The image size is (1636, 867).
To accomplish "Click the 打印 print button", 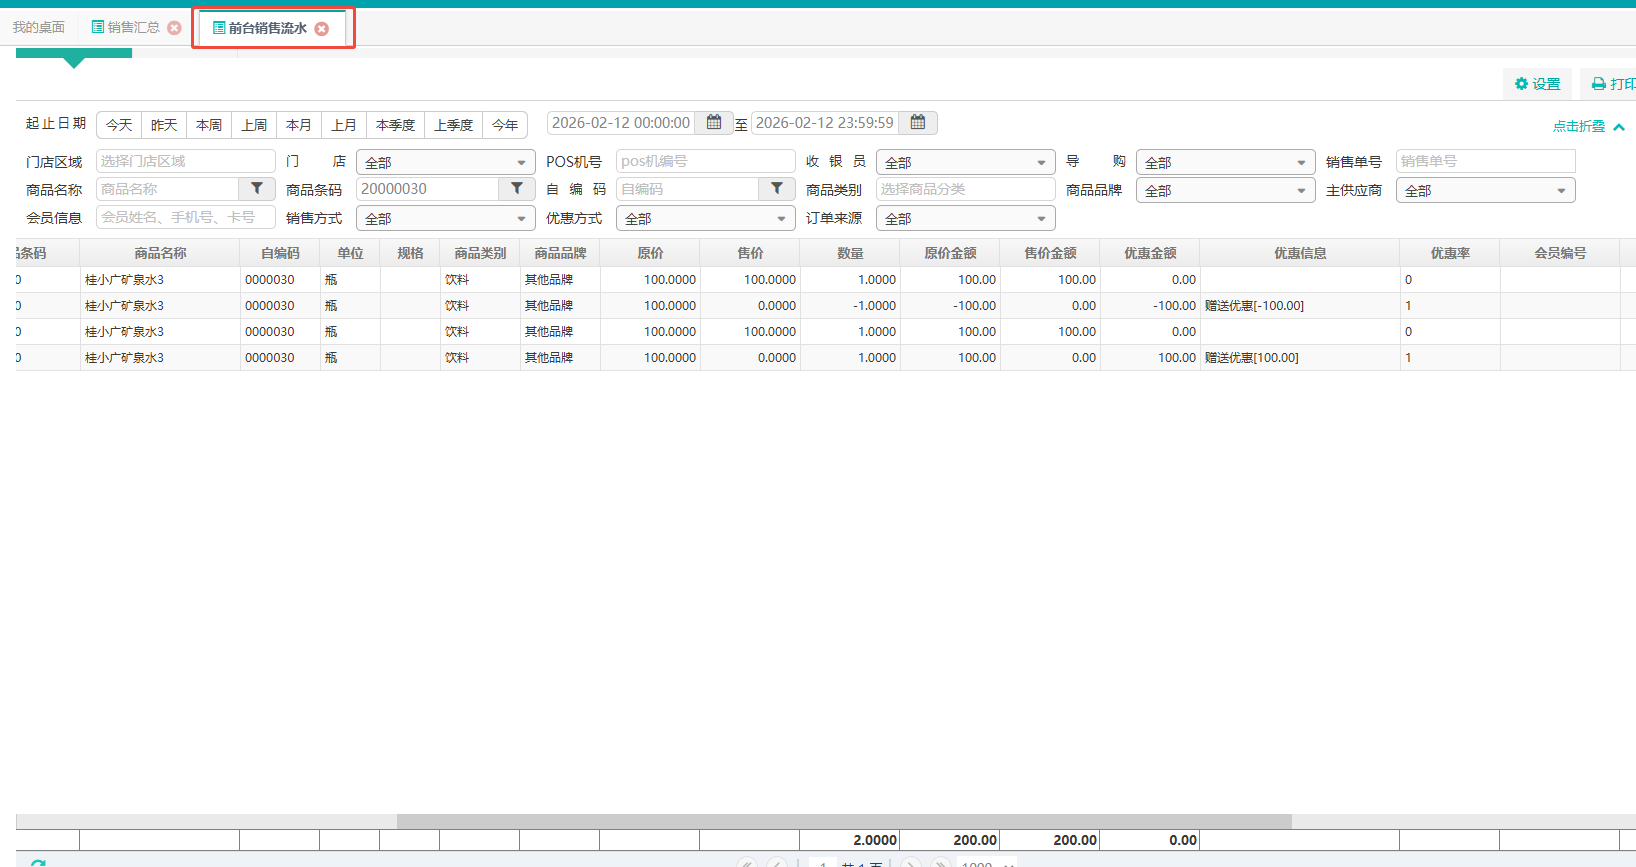I will pyautogui.click(x=1612, y=84).
